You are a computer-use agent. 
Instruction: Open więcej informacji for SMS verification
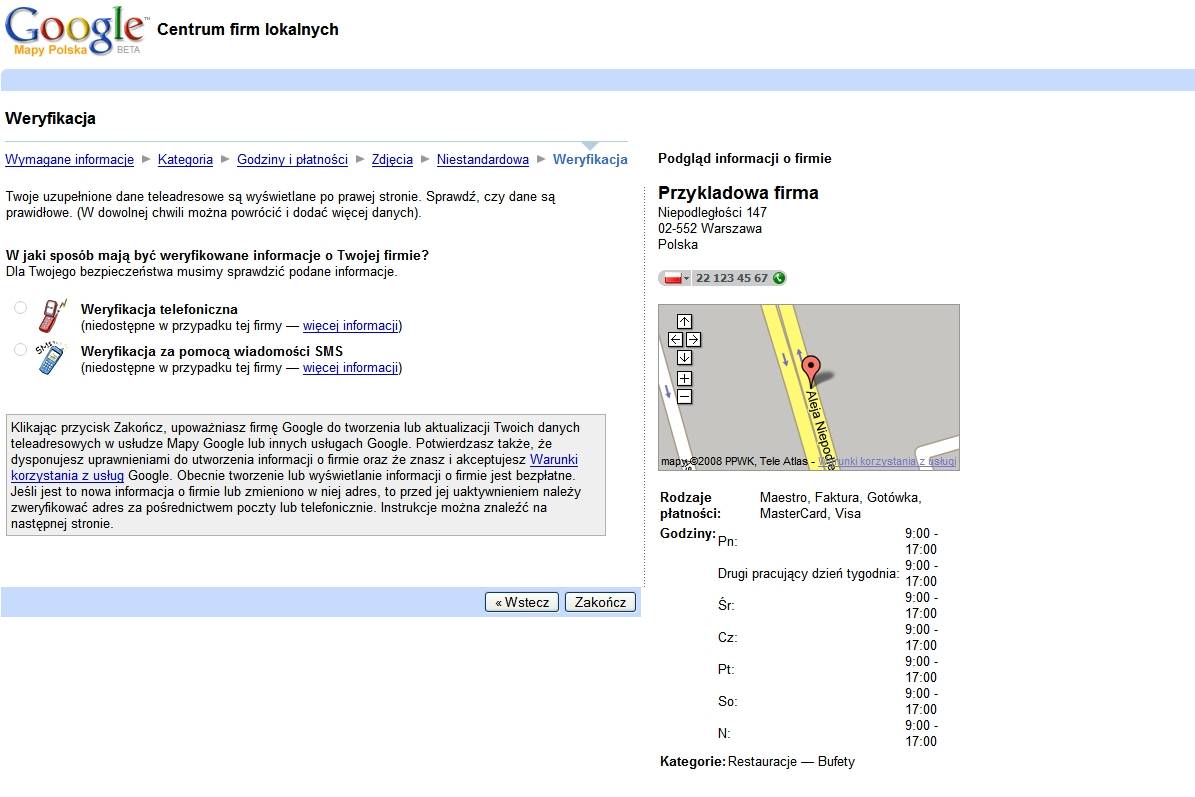pyautogui.click(x=351, y=367)
